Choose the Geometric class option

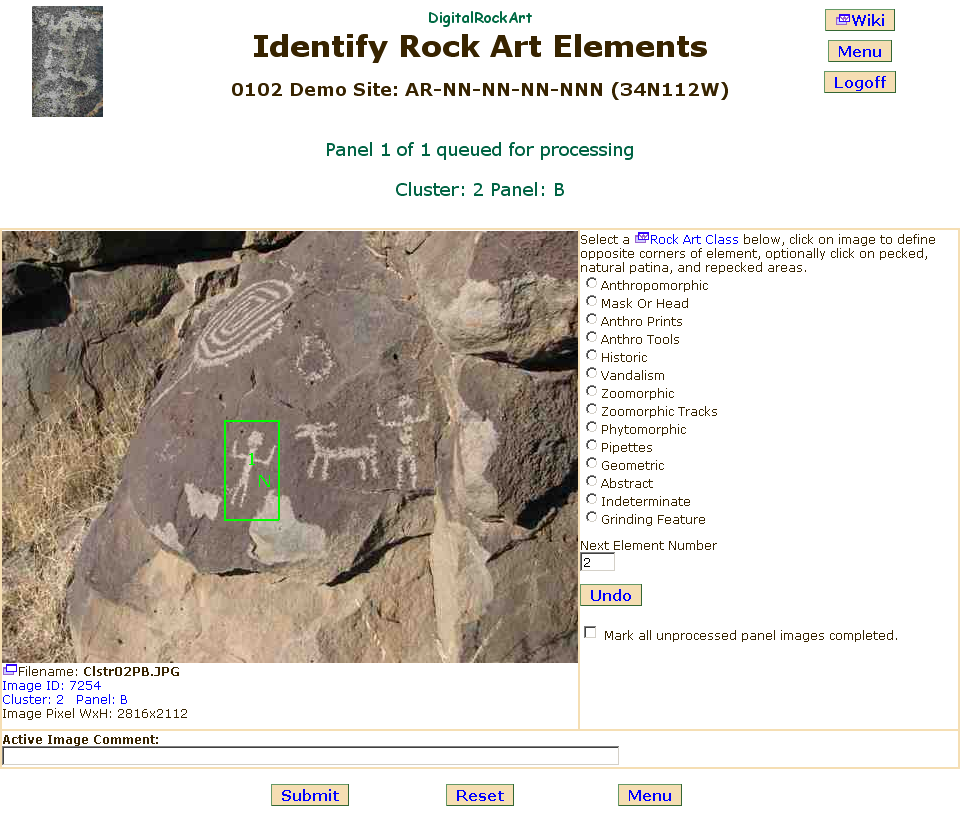(x=592, y=464)
